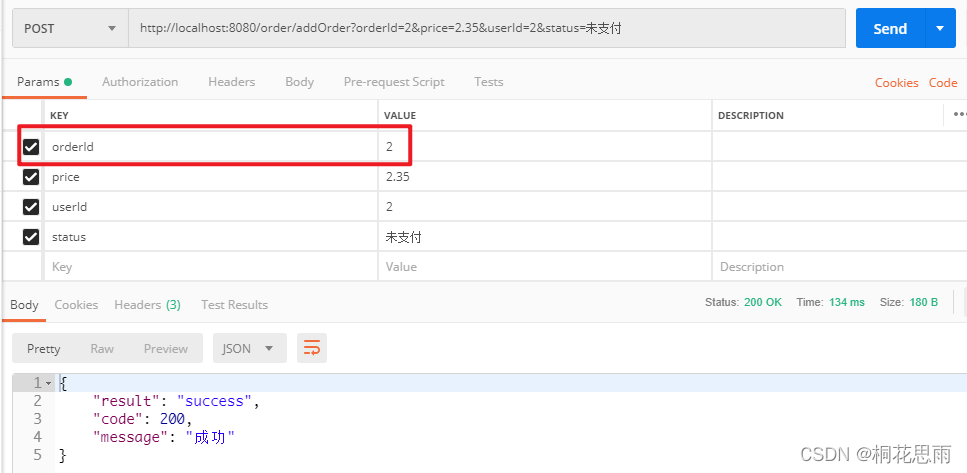Uncheck the orderId parameter checkbox

[31, 147]
